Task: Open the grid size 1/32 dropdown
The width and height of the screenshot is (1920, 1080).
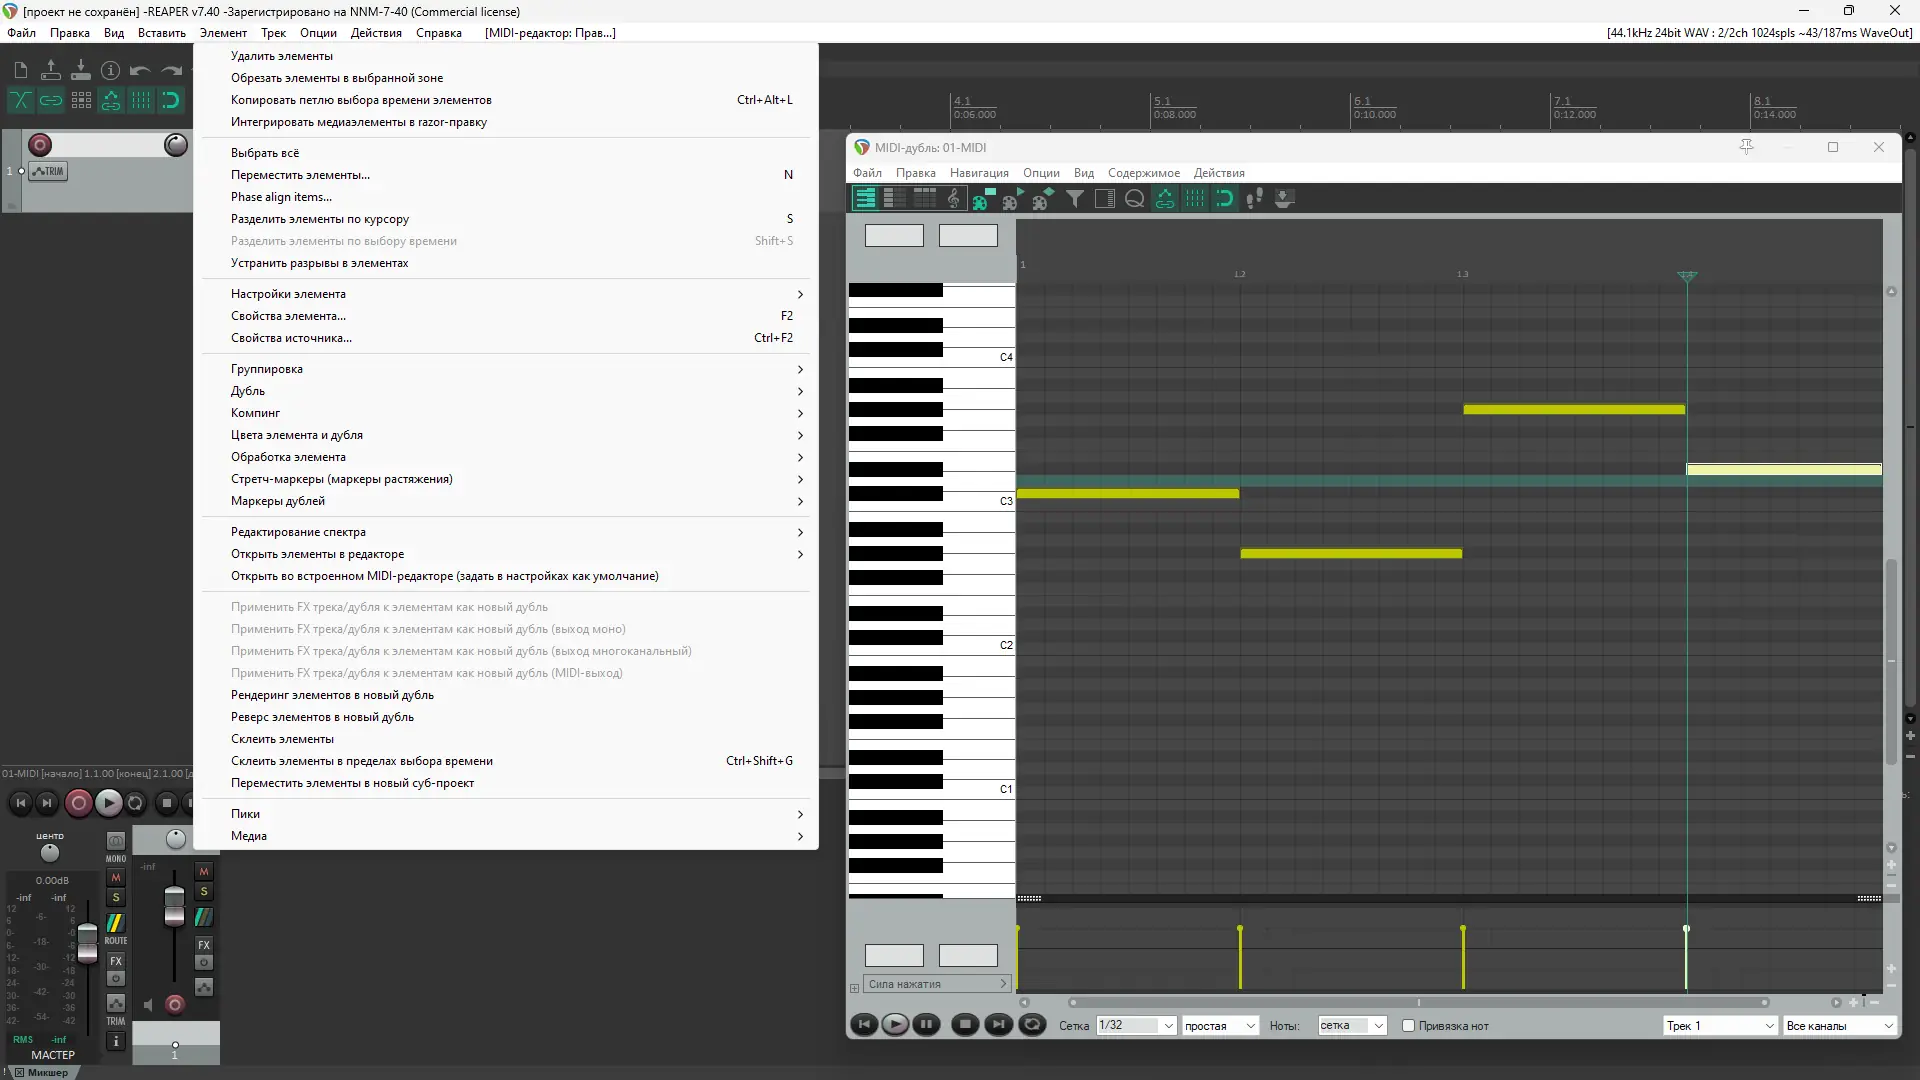Action: coord(1136,1026)
